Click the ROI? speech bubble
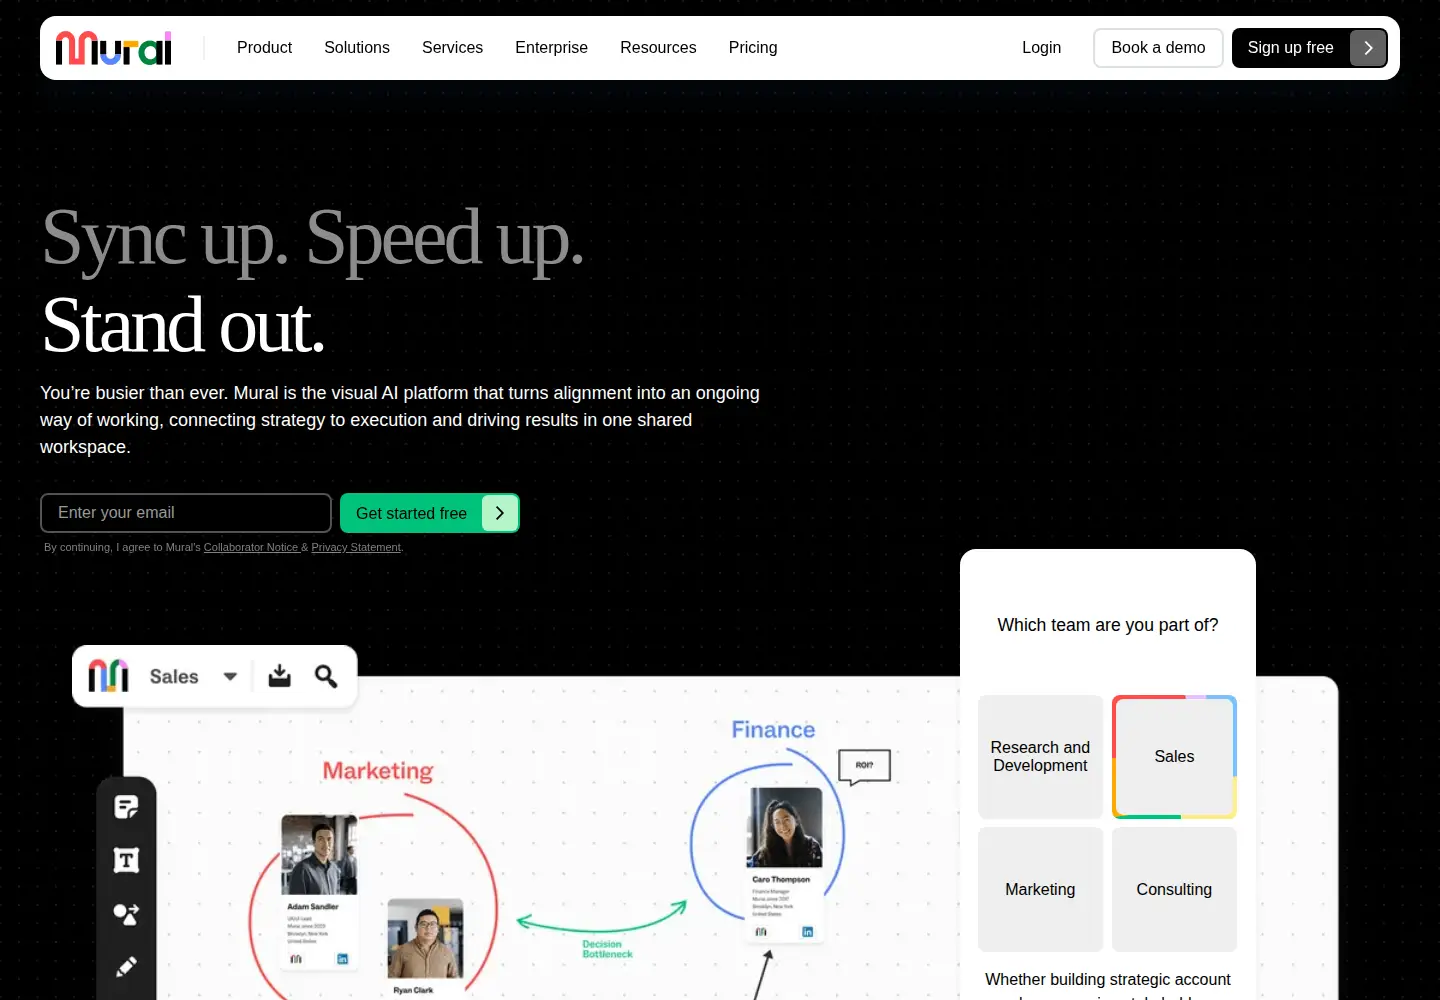 coord(865,767)
